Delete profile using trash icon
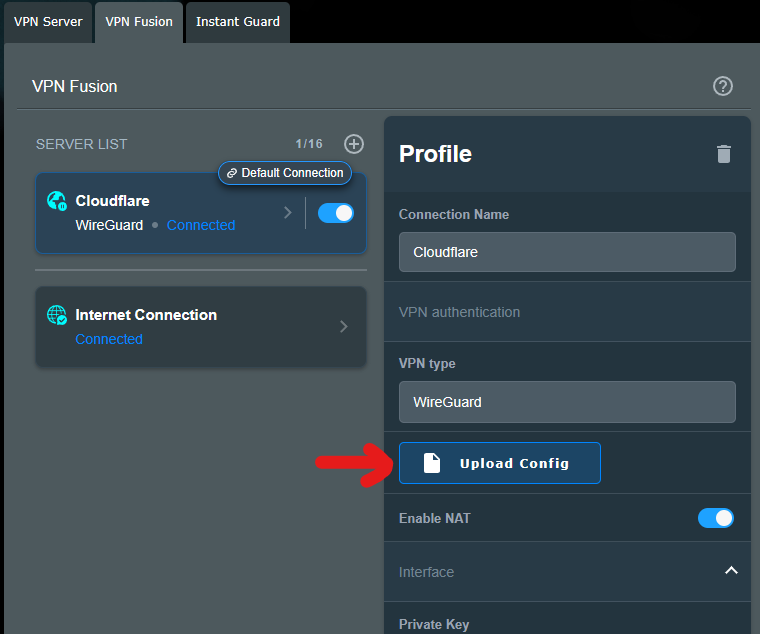Viewport: 760px width, 634px height. pyautogui.click(x=724, y=154)
